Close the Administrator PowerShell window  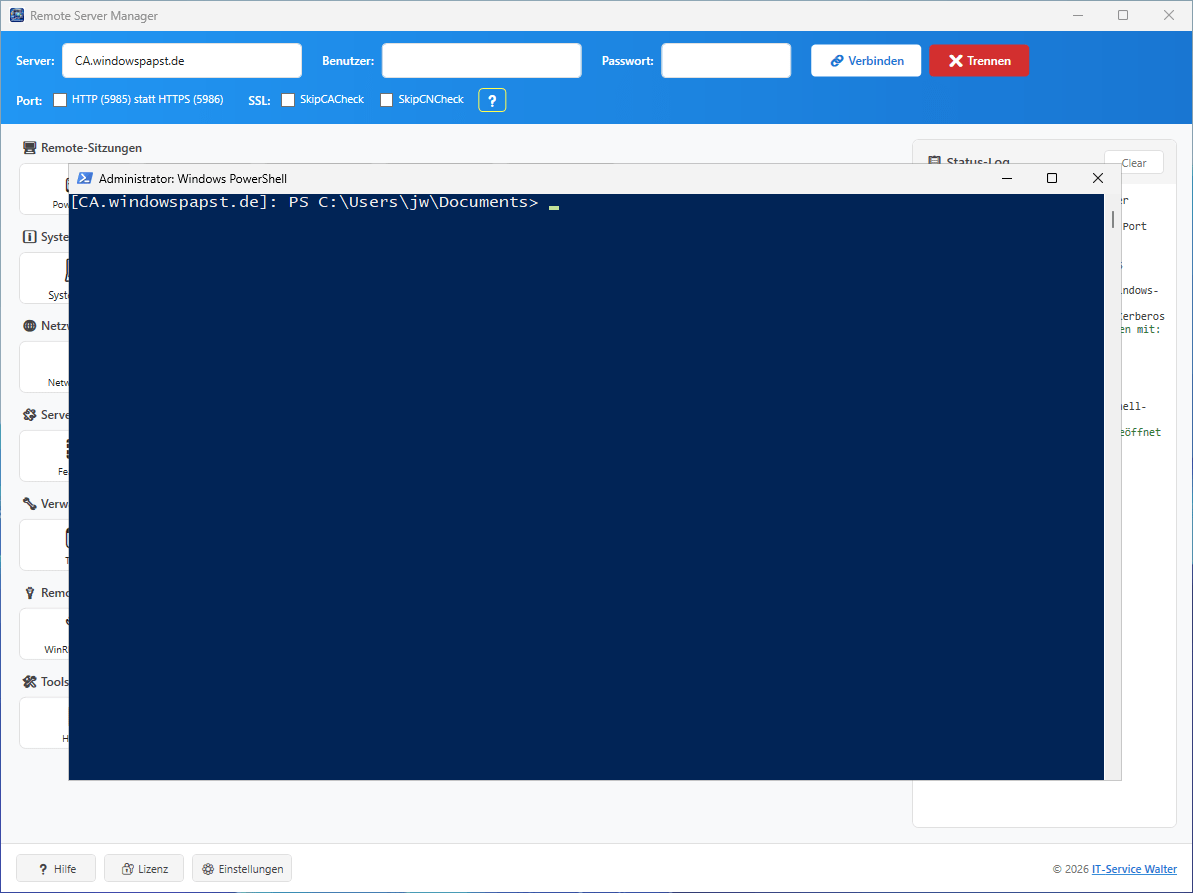tap(1098, 179)
